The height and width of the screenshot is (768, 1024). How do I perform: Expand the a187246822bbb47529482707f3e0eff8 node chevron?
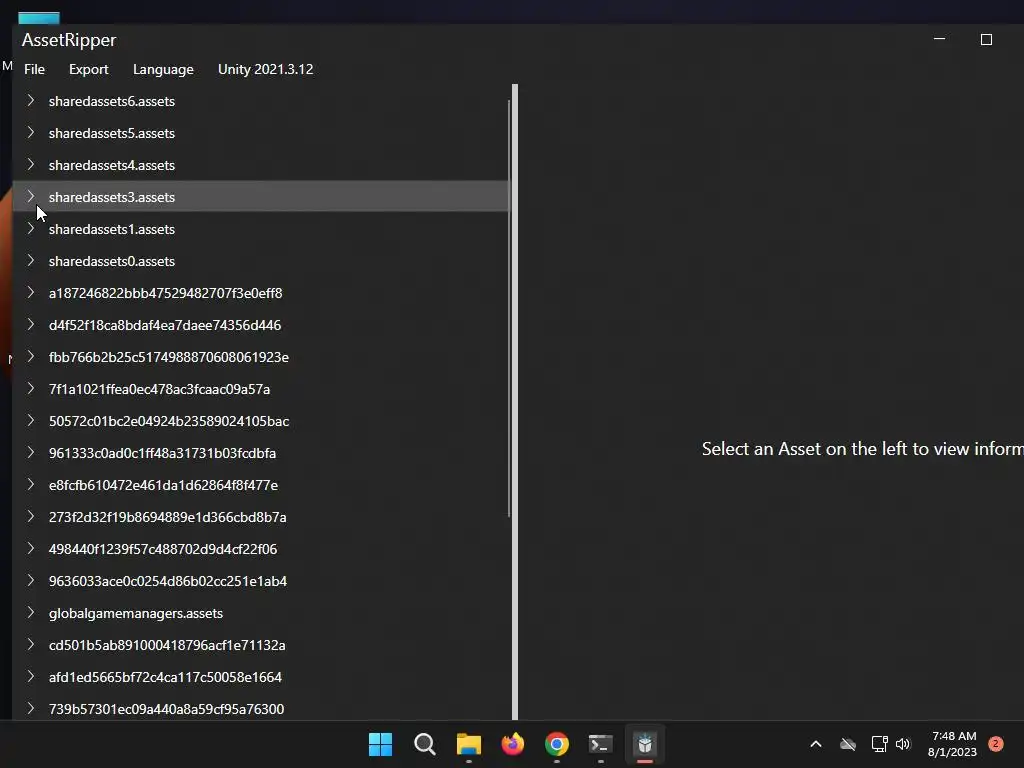(30, 293)
